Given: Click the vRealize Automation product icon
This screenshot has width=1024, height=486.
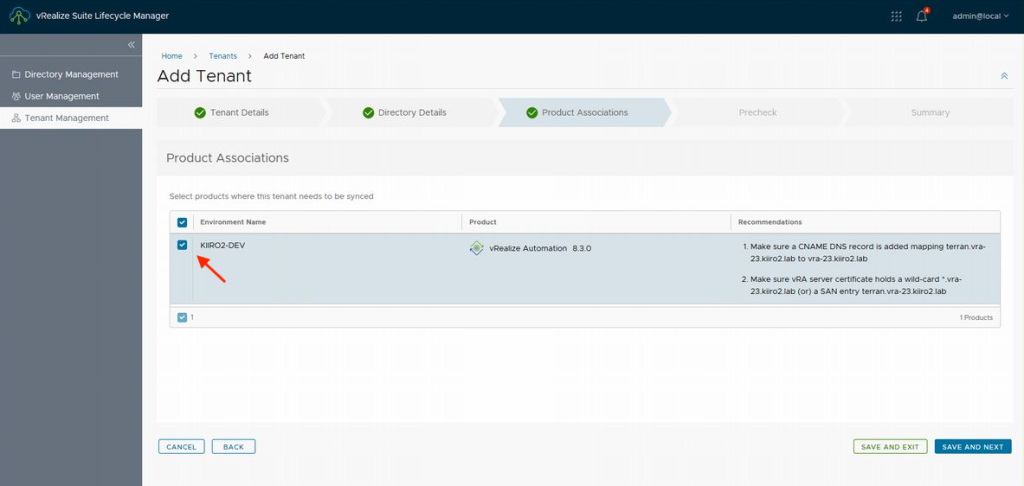Looking at the screenshot, I should point(477,248).
